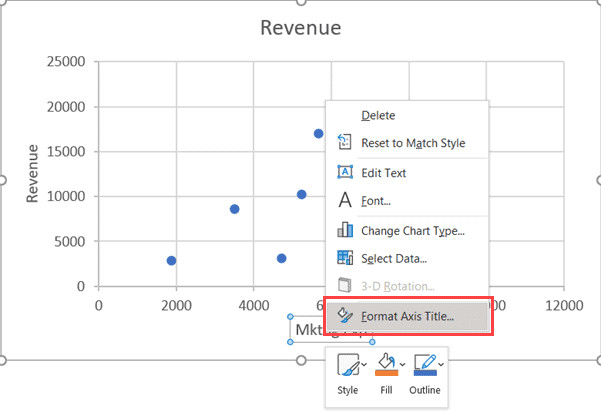The image size is (601, 412).
Task: Select the vertical 'Revenue' axis title
Action: pyautogui.click(x=33, y=174)
